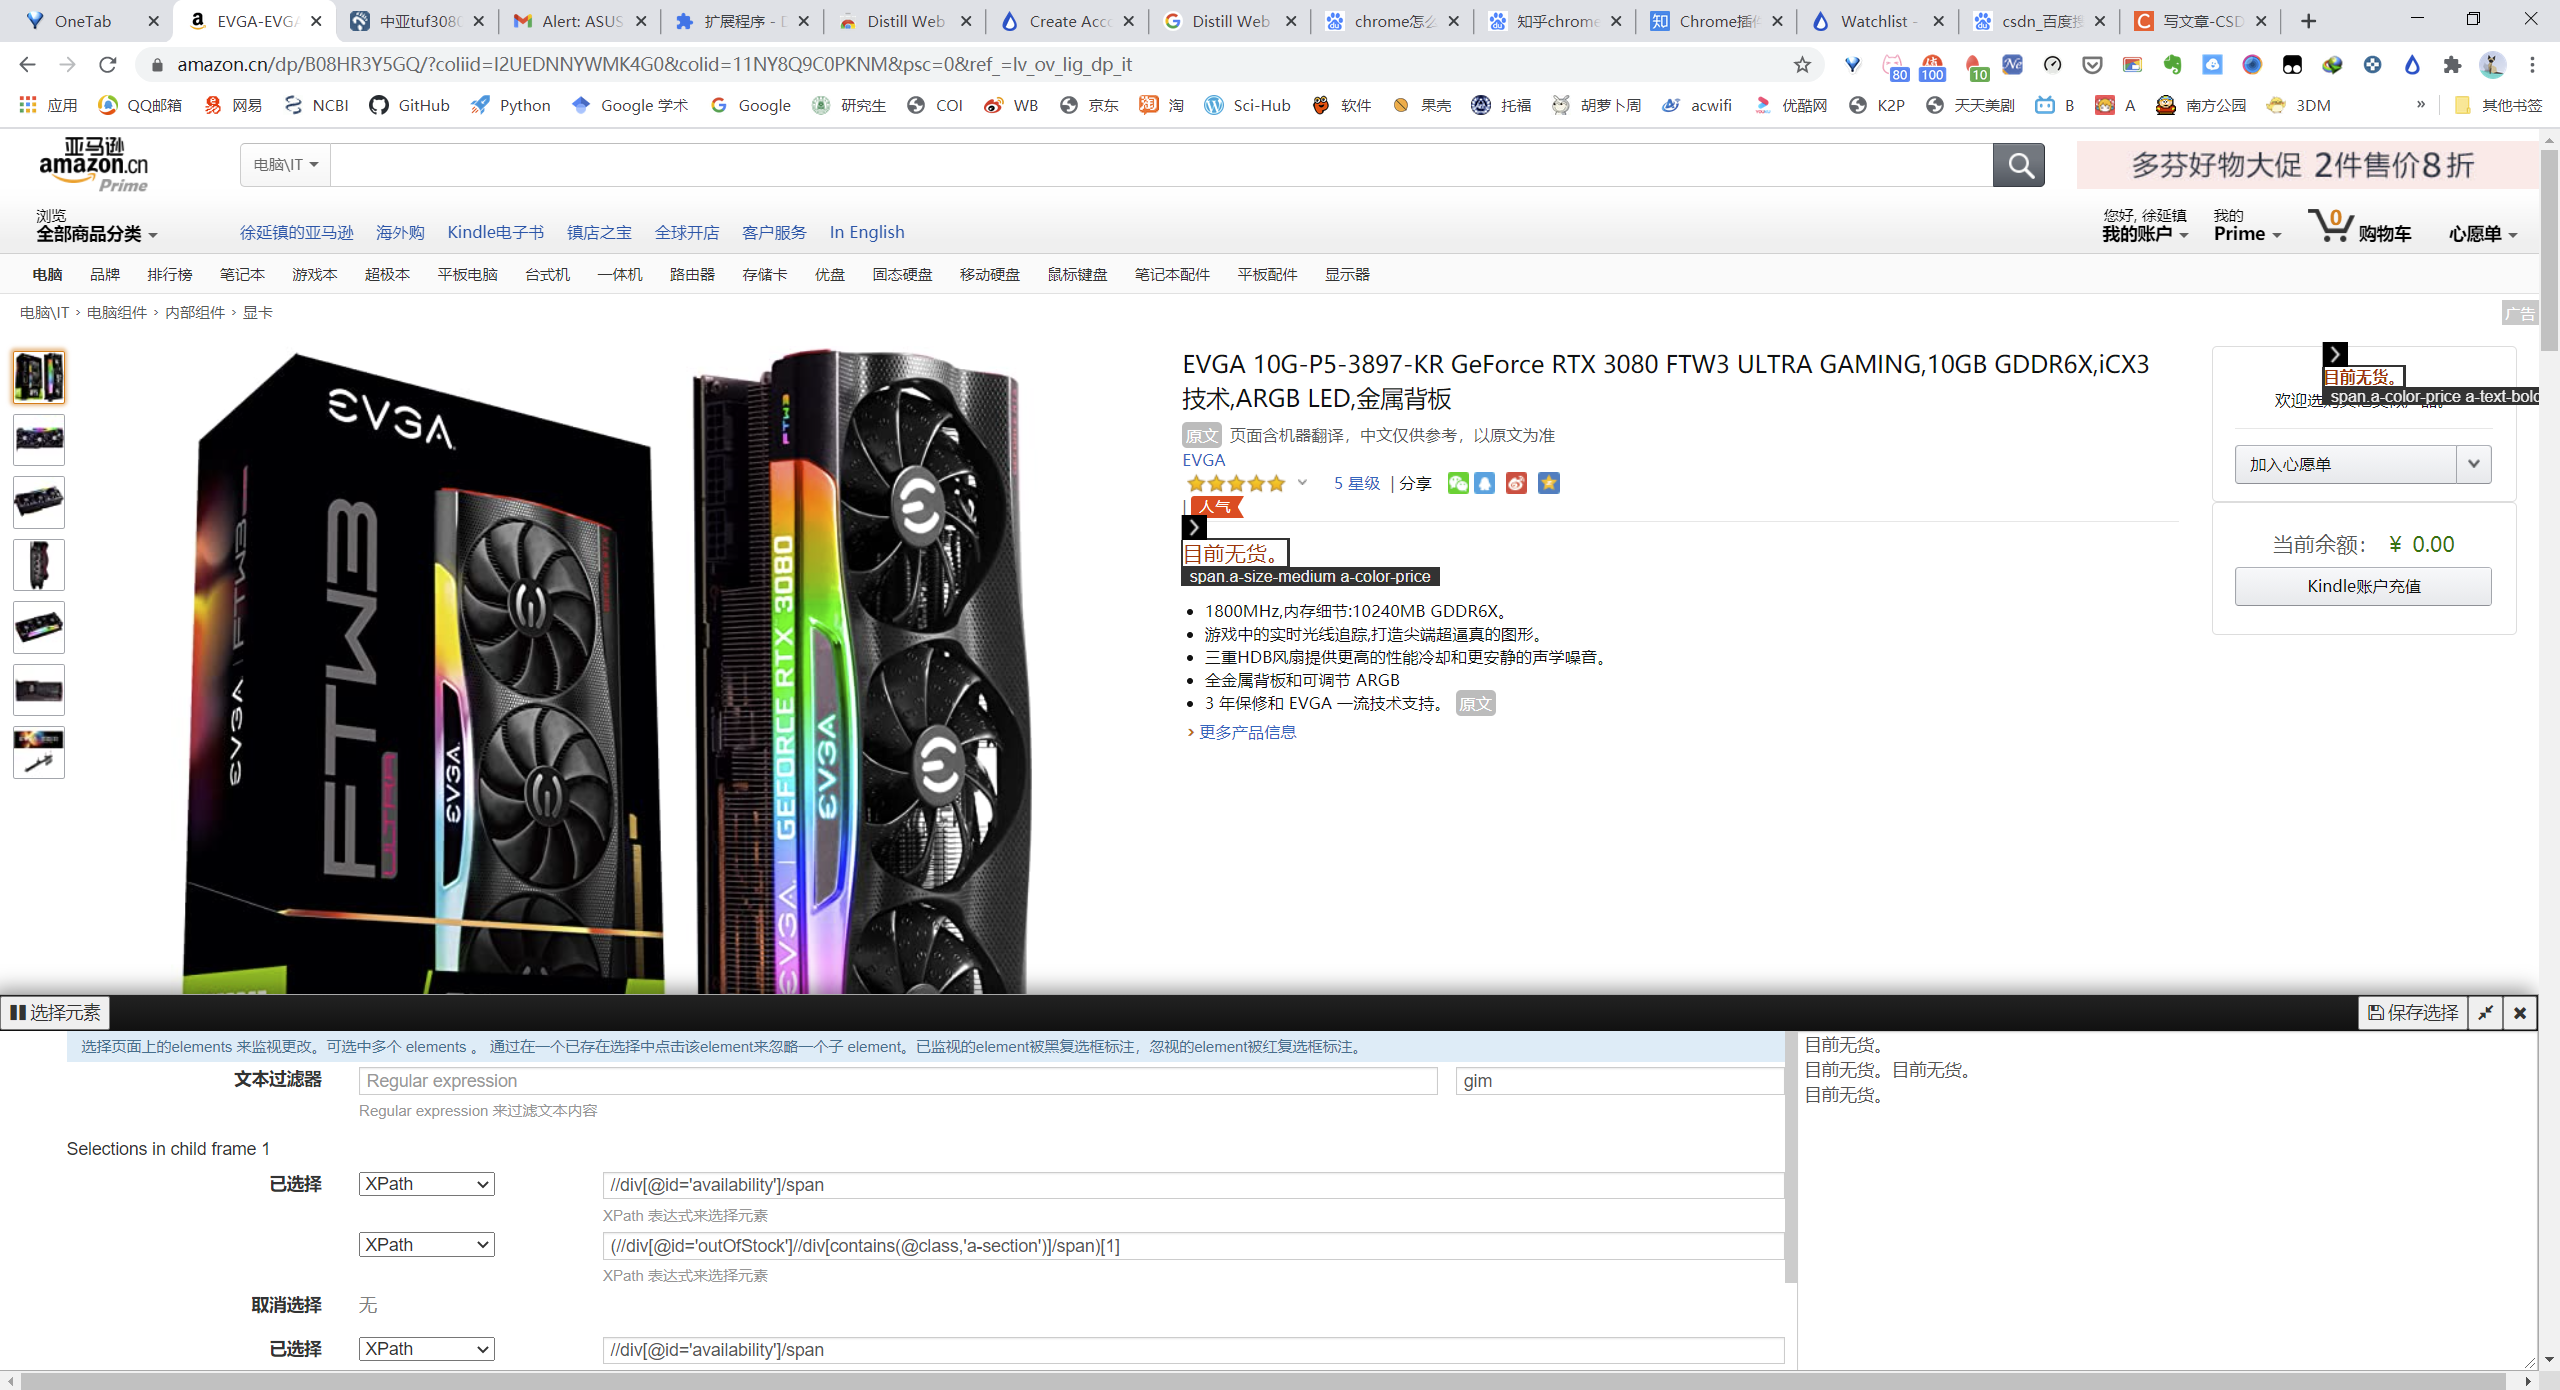This screenshot has width=2560, height=1390.
Task: Click the Amazon search input box
Action: pyautogui.click(x=1161, y=165)
